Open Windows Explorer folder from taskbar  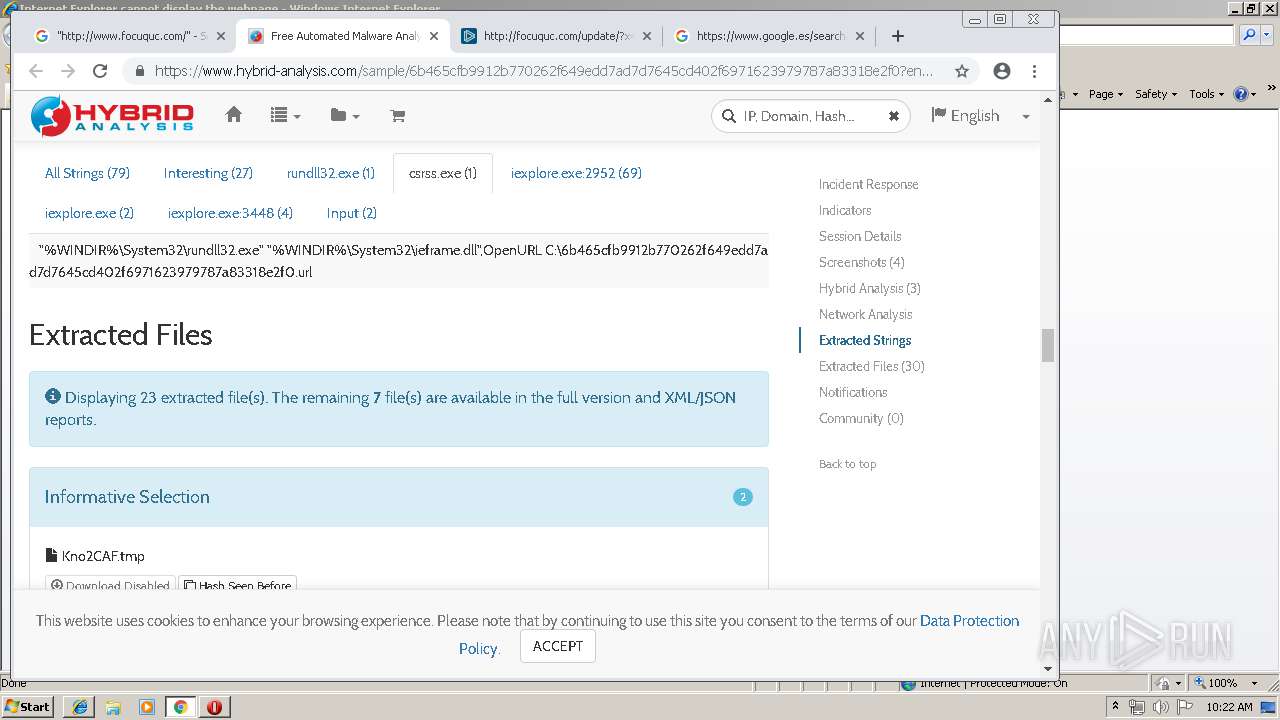113,707
